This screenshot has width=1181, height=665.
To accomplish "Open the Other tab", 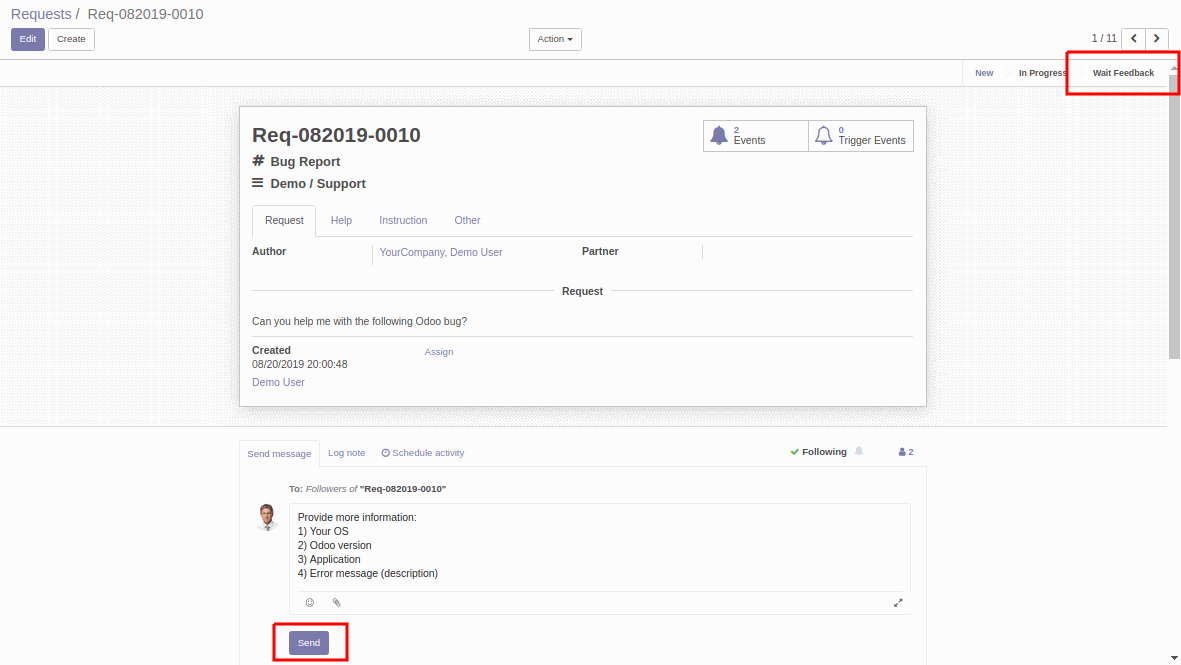I will point(467,221).
